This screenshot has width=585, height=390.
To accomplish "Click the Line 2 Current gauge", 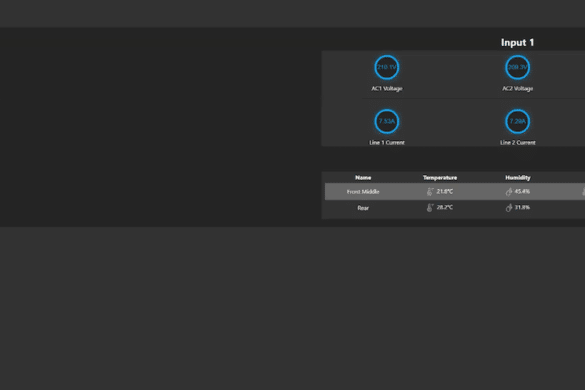I will pos(517,121).
